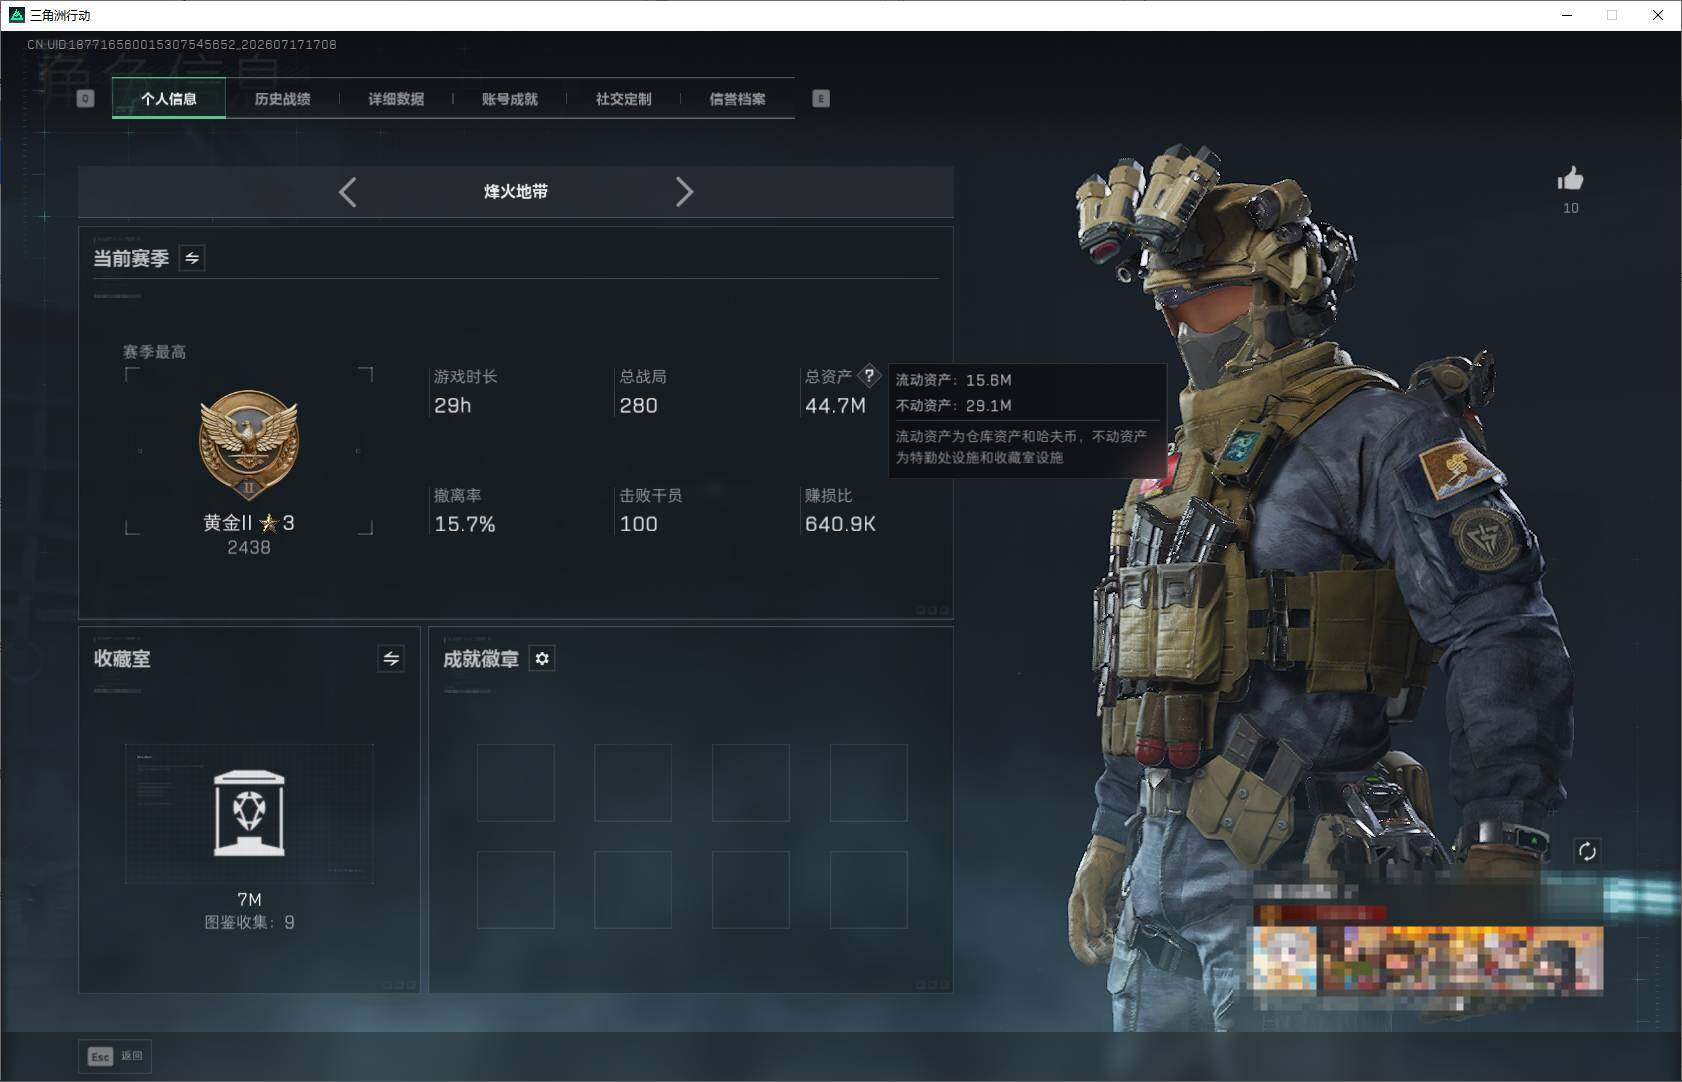Image resolution: width=1682 pixels, height=1082 pixels.
Task: Select the first empty achievement badge slot
Action: pos(516,783)
